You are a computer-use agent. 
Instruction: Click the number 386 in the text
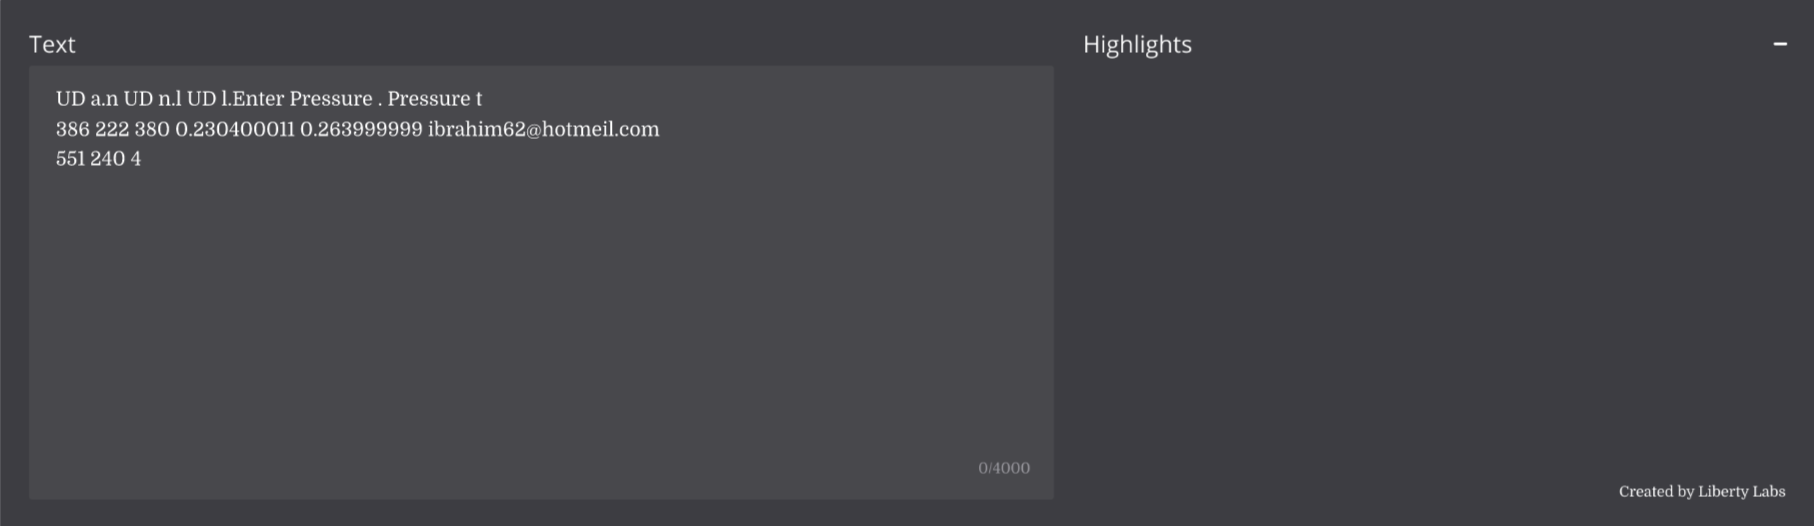point(72,129)
